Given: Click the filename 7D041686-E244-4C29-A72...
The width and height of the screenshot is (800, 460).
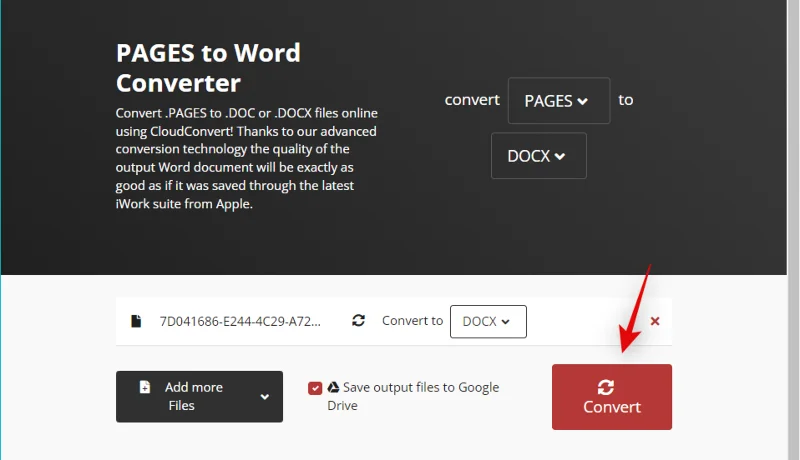Looking at the screenshot, I should (x=240, y=321).
